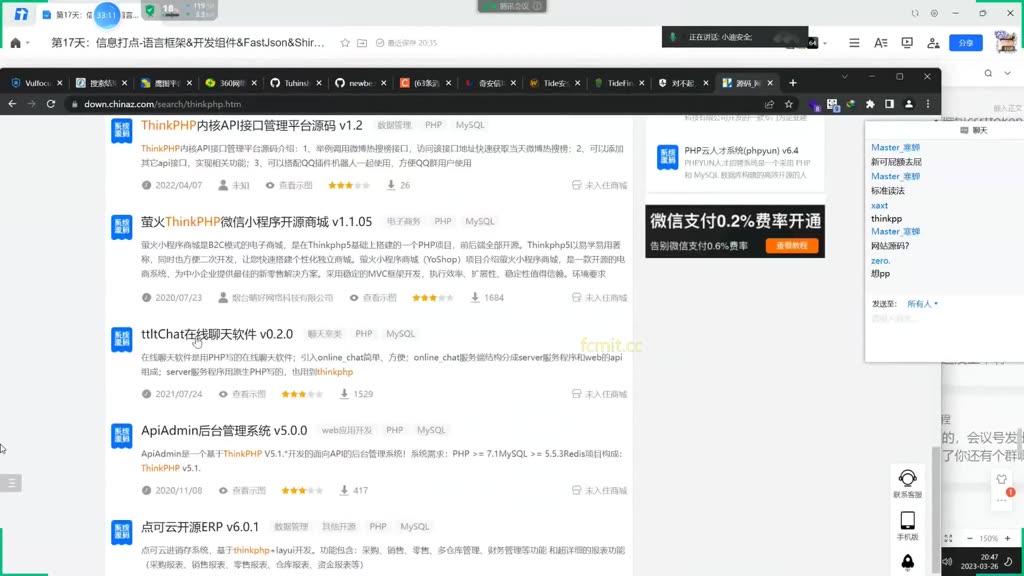Click the fullscreen icon next to zoom
Viewport: 1024px width, 576px height.
pyautogui.click(x=948, y=539)
